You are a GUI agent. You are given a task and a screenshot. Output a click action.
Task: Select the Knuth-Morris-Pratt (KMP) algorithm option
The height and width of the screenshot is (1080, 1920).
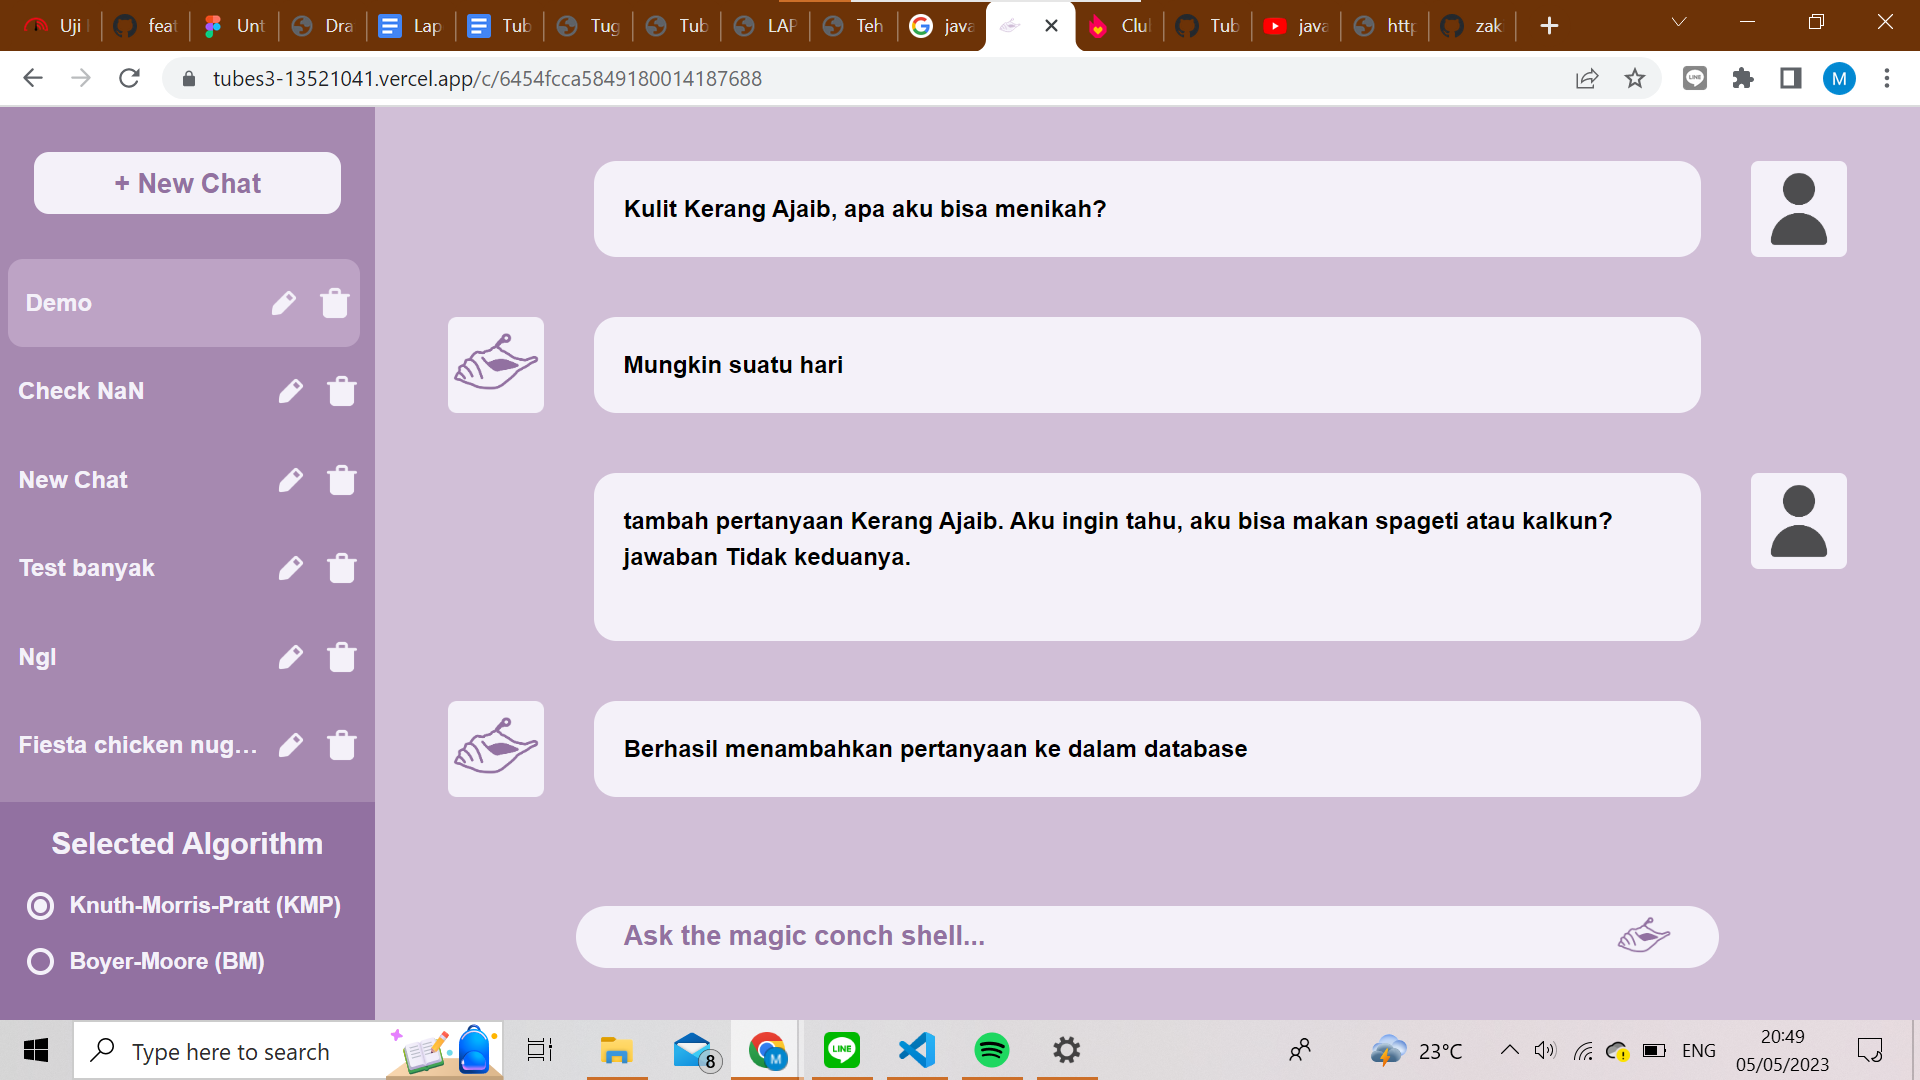click(x=41, y=906)
